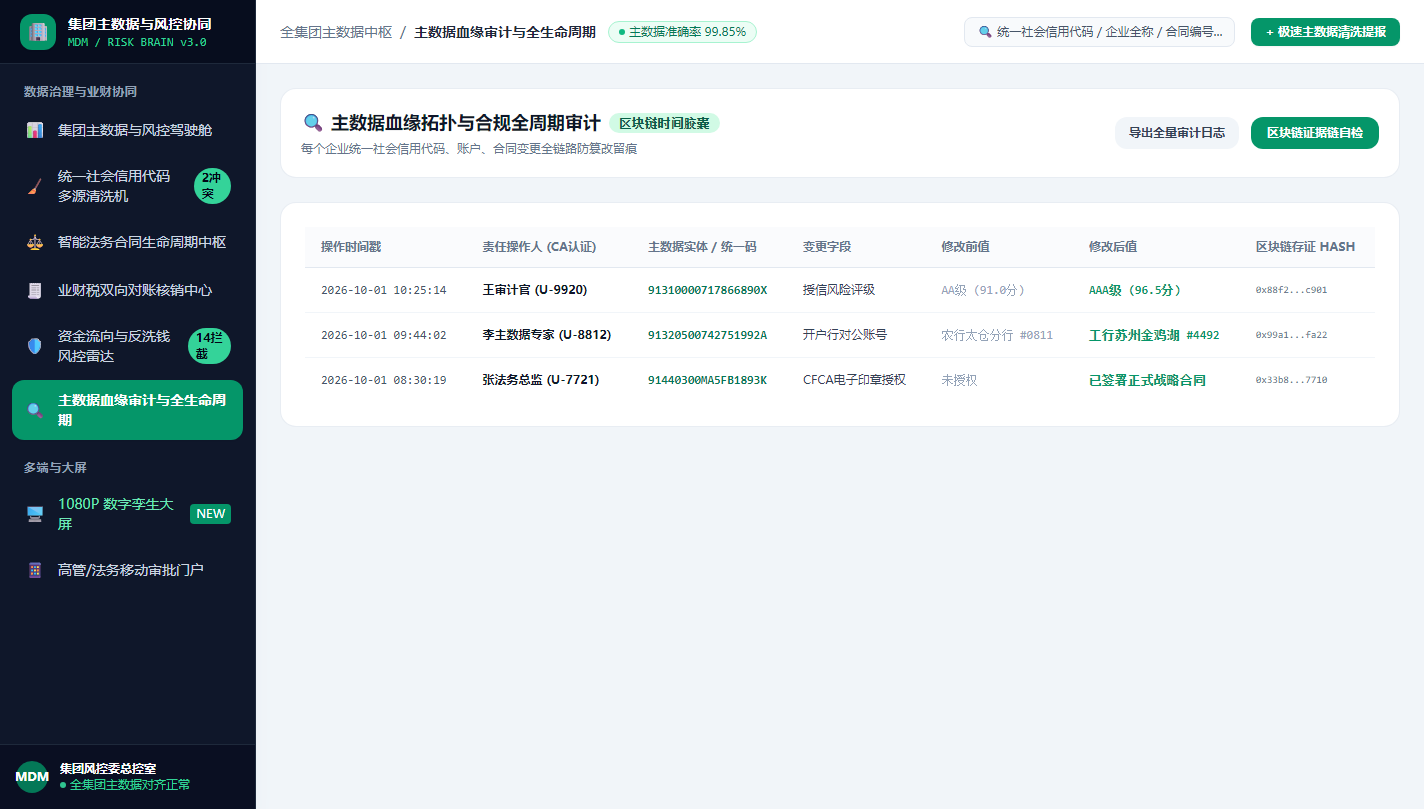
Task: Open 智能法务合同生命周期中枢 menu item
Action: (x=127, y=242)
